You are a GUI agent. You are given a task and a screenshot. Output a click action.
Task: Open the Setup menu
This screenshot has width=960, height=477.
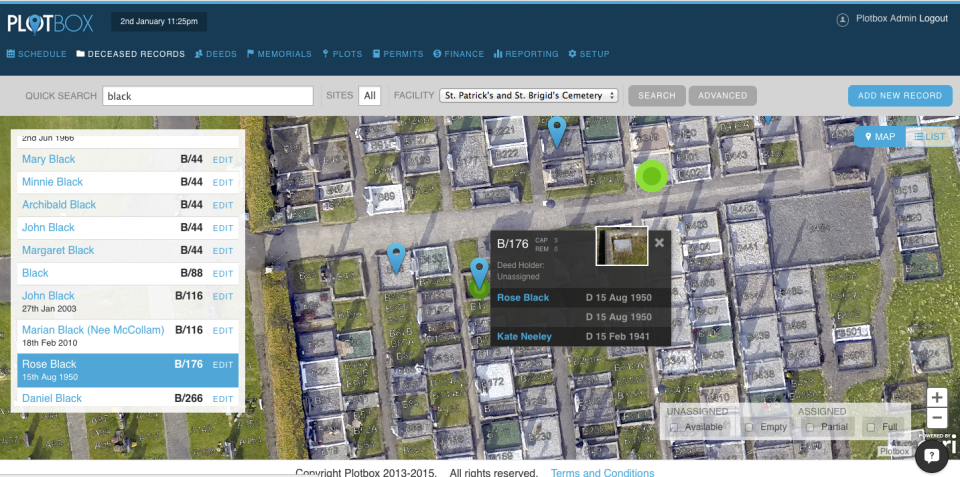[x=589, y=54]
